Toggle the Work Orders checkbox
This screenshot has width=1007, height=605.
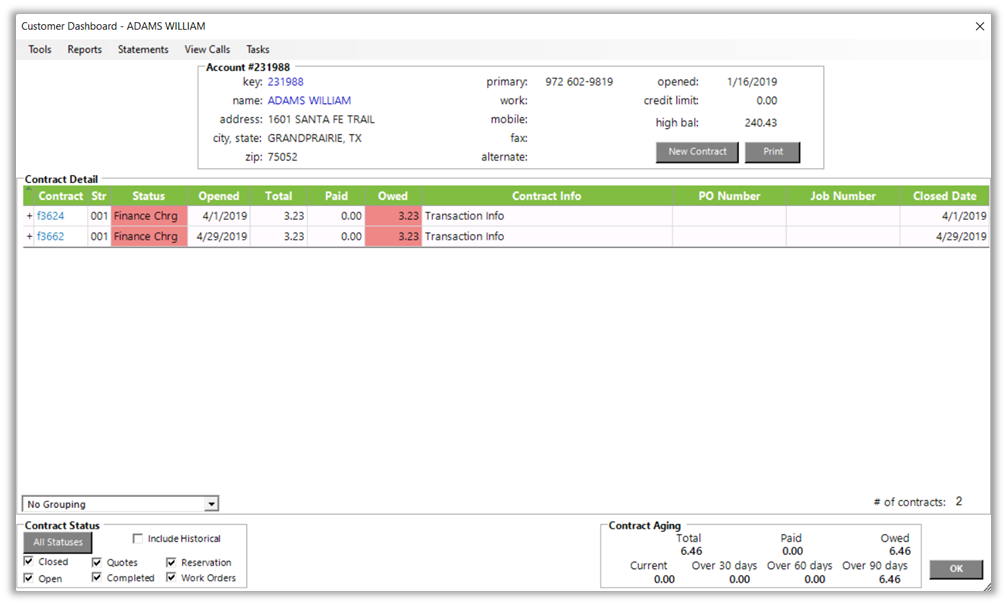pyautogui.click(x=172, y=578)
